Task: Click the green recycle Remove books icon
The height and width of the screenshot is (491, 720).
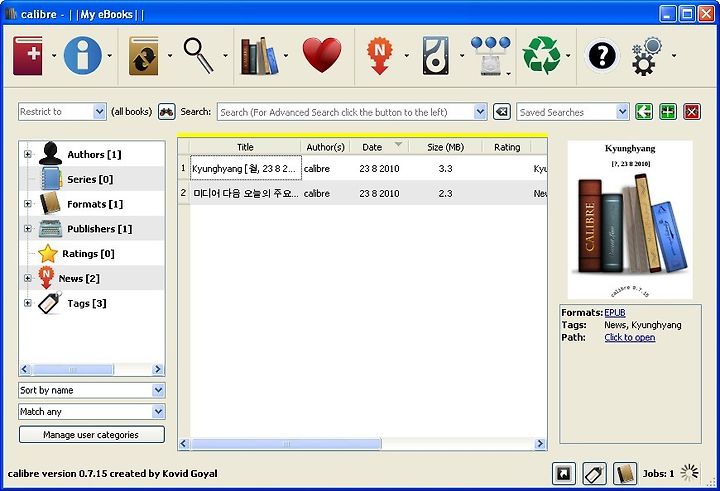Action: point(542,56)
